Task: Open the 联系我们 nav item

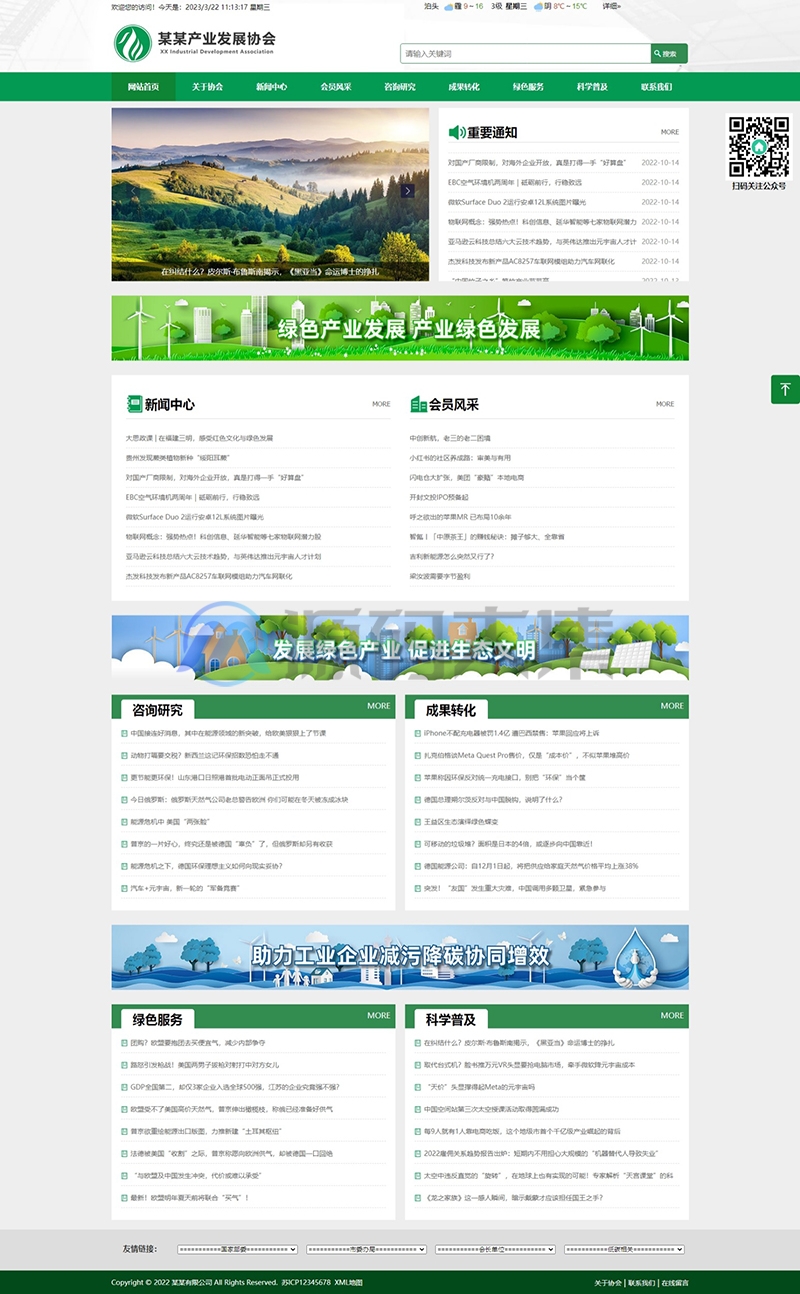Action: pyautogui.click(x=656, y=87)
